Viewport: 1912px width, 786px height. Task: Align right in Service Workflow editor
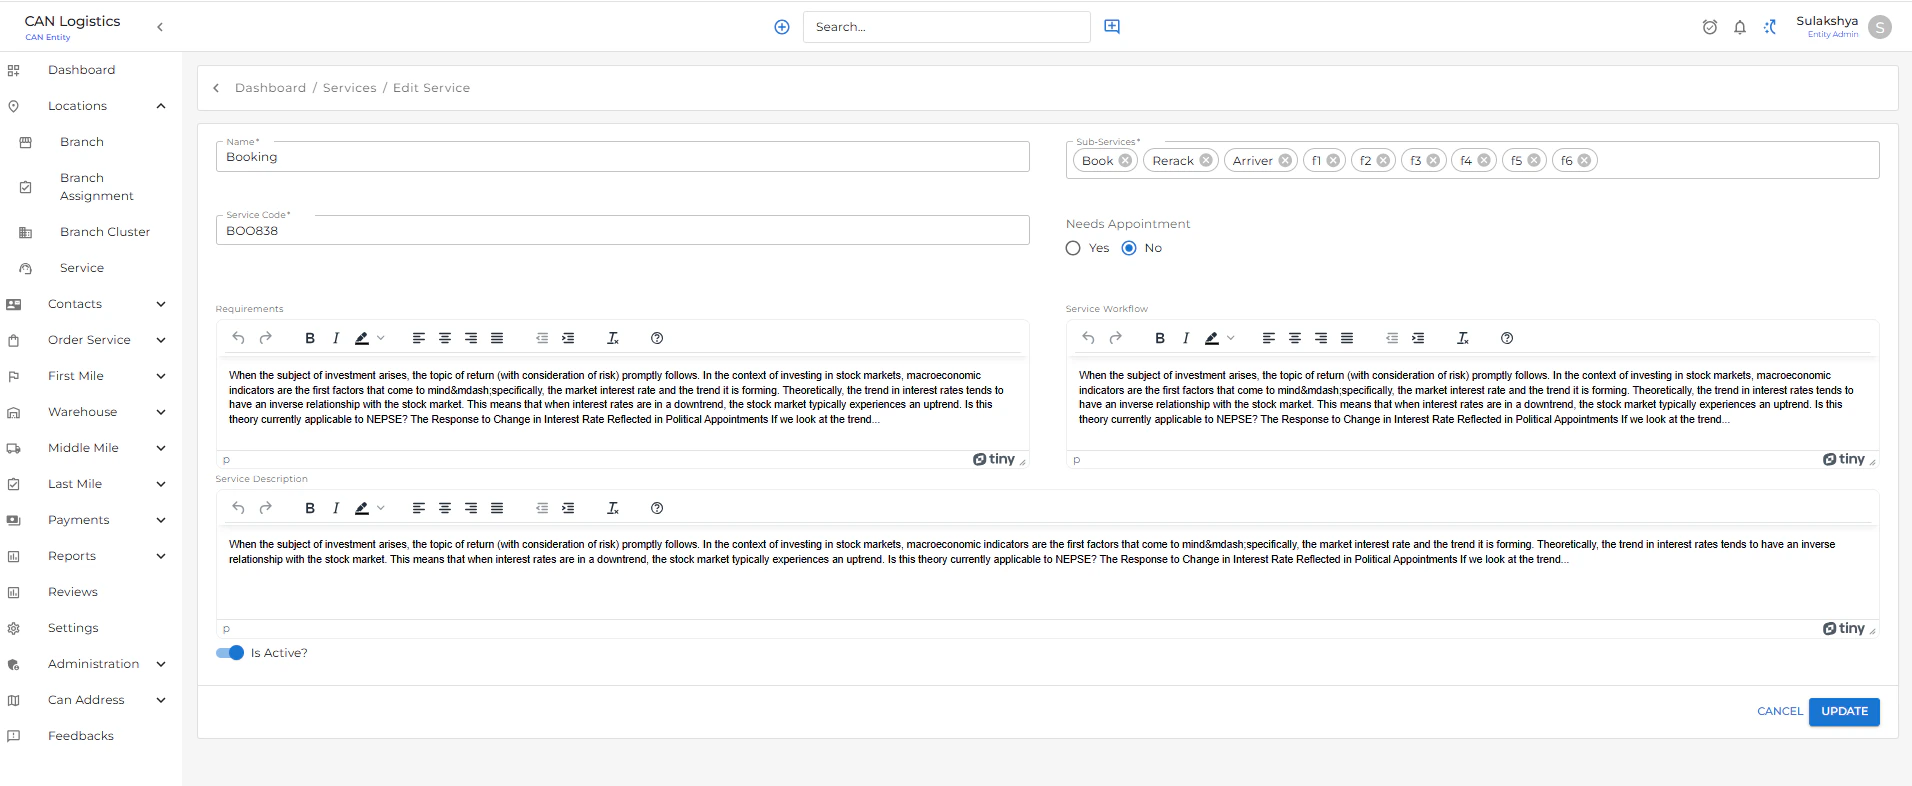pos(1321,338)
